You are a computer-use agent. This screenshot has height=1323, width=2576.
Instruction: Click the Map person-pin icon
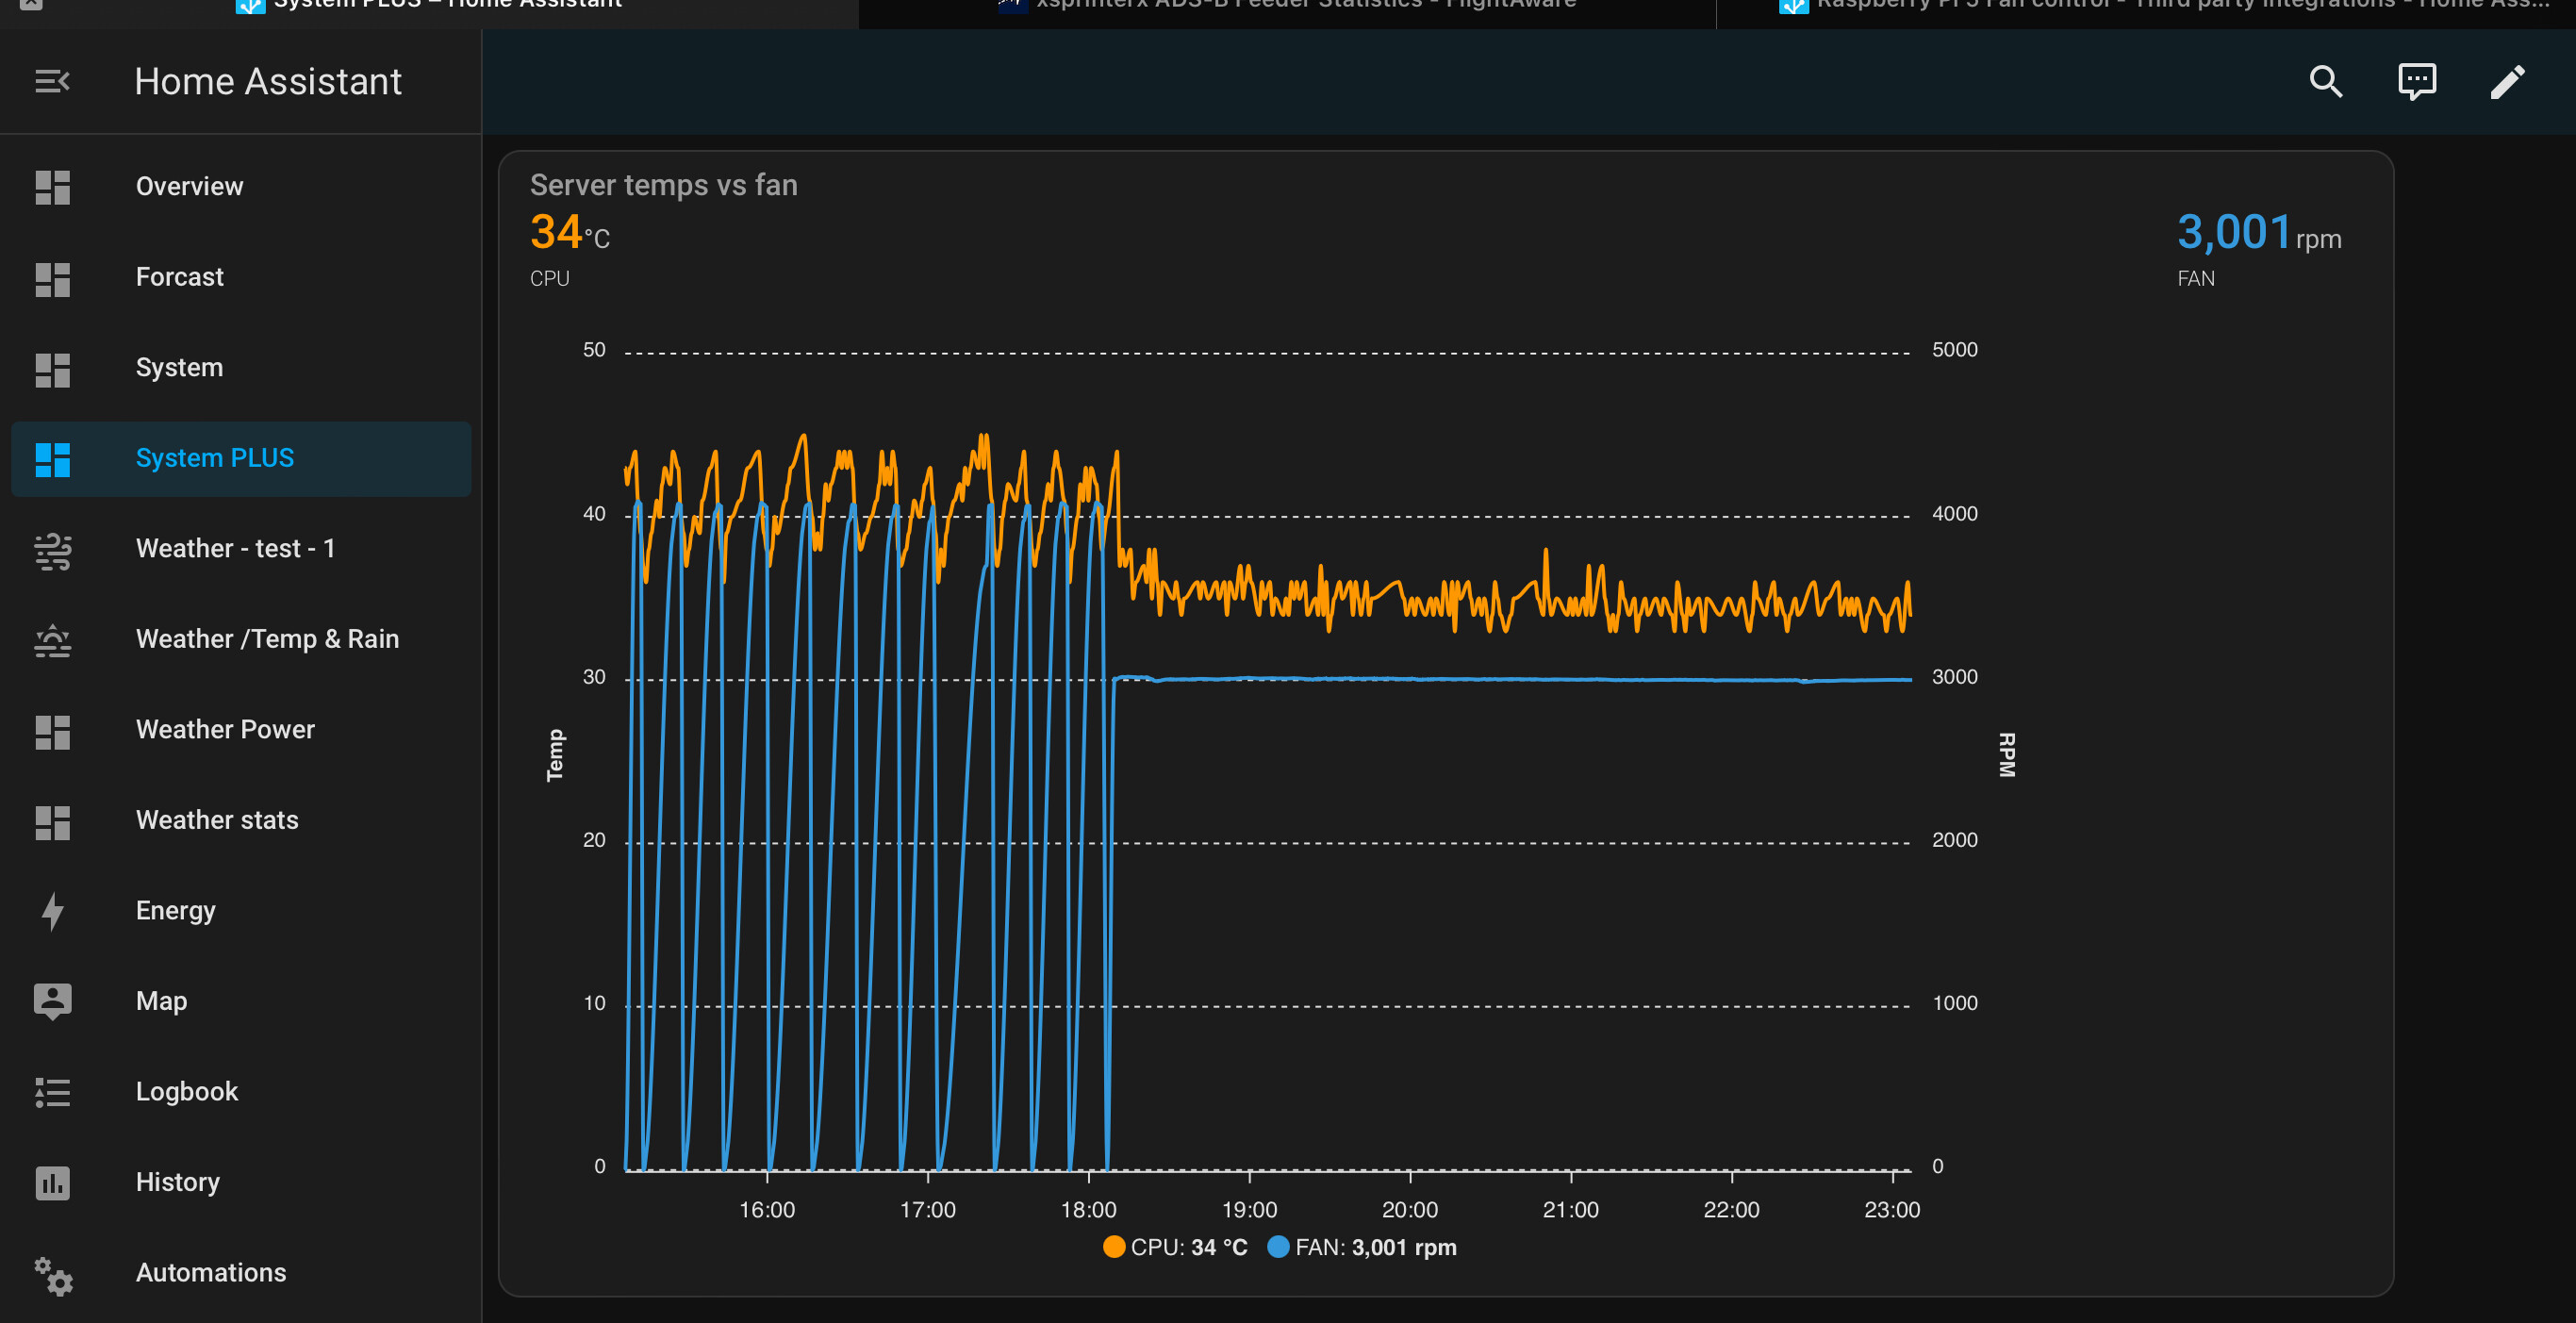[x=52, y=1001]
